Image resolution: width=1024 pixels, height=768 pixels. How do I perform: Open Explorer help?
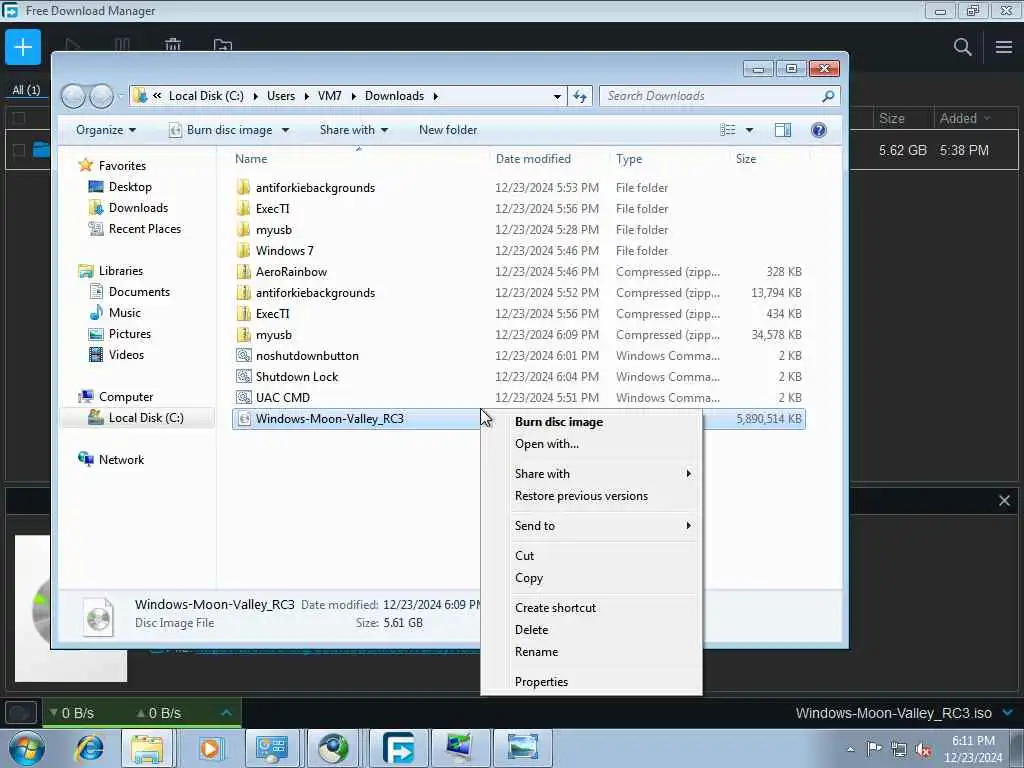coord(818,130)
